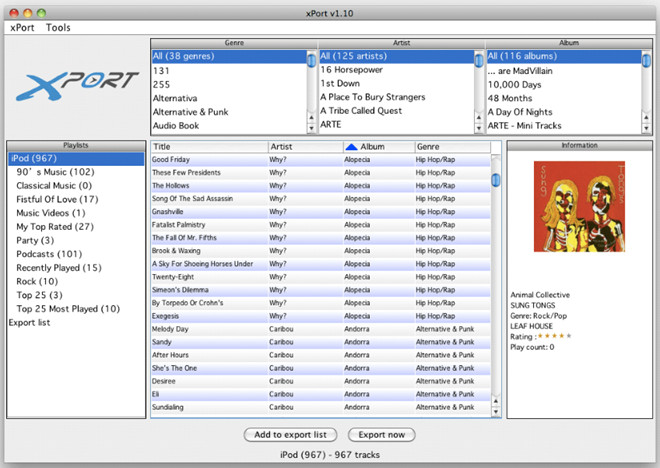The height and width of the screenshot is (468, 660).
Task: Select the track Good Friday
Action: [x=321, y=160]
